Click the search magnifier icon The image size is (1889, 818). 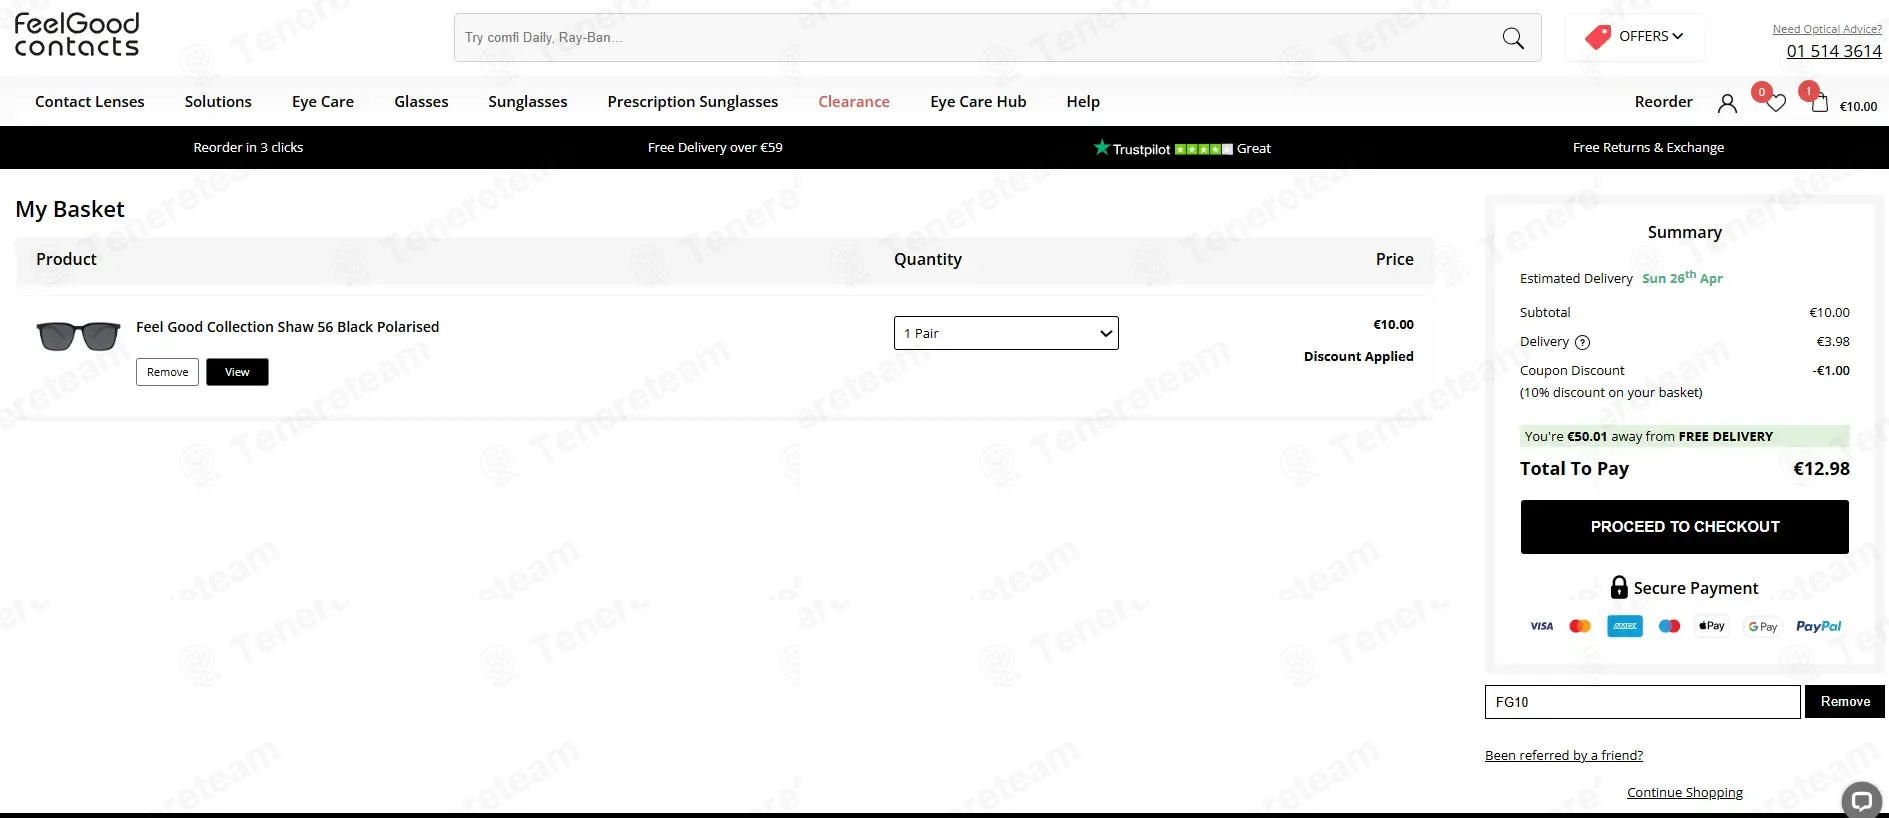point(1513,38)
